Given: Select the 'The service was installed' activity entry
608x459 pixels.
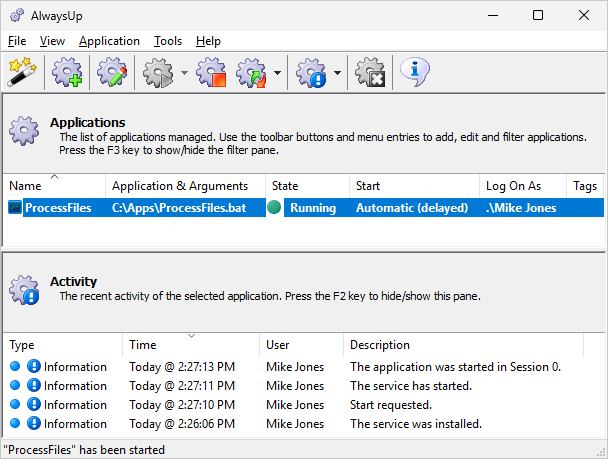Looking at the screenshot, I should click(415, 424).
